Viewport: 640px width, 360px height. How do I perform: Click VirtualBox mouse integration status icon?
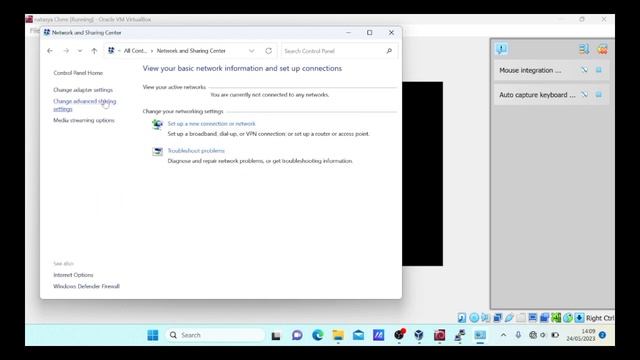click(x=568, y=318)
